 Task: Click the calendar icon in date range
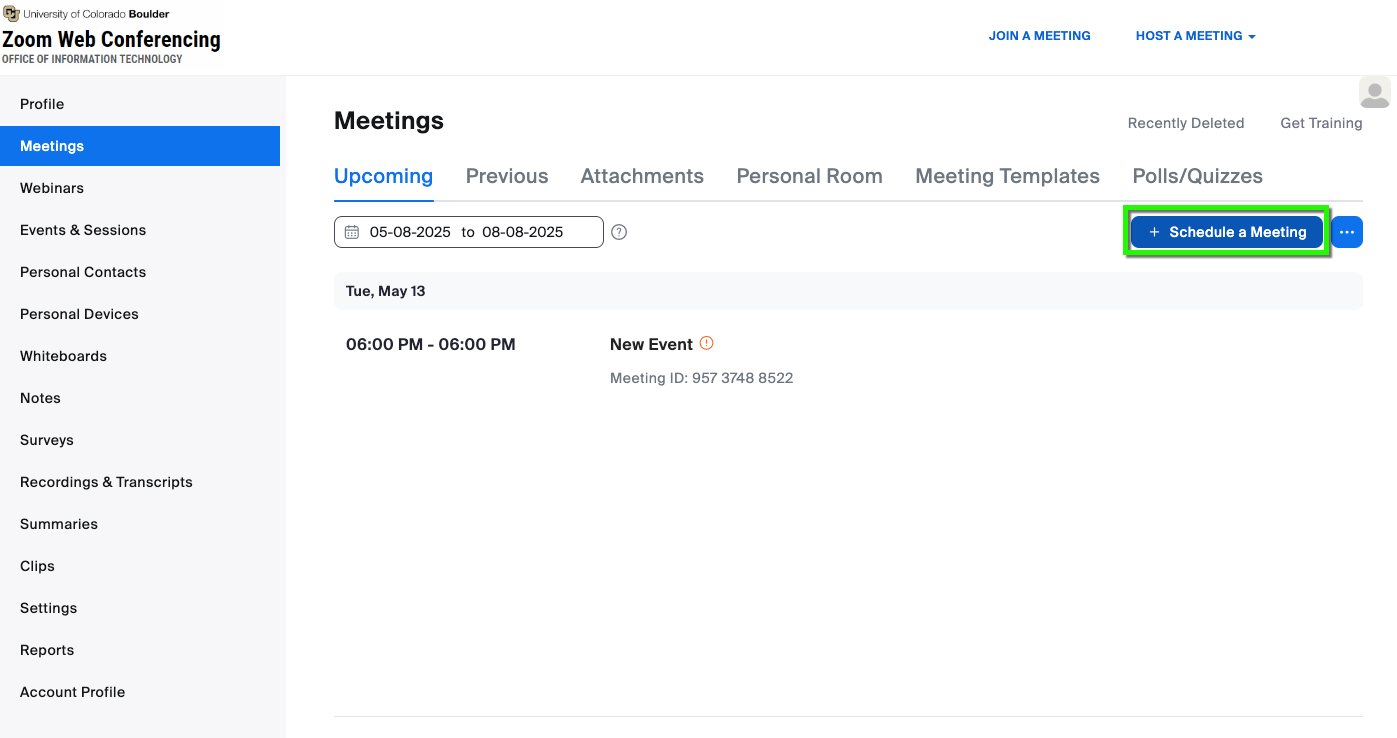point(351,232)
